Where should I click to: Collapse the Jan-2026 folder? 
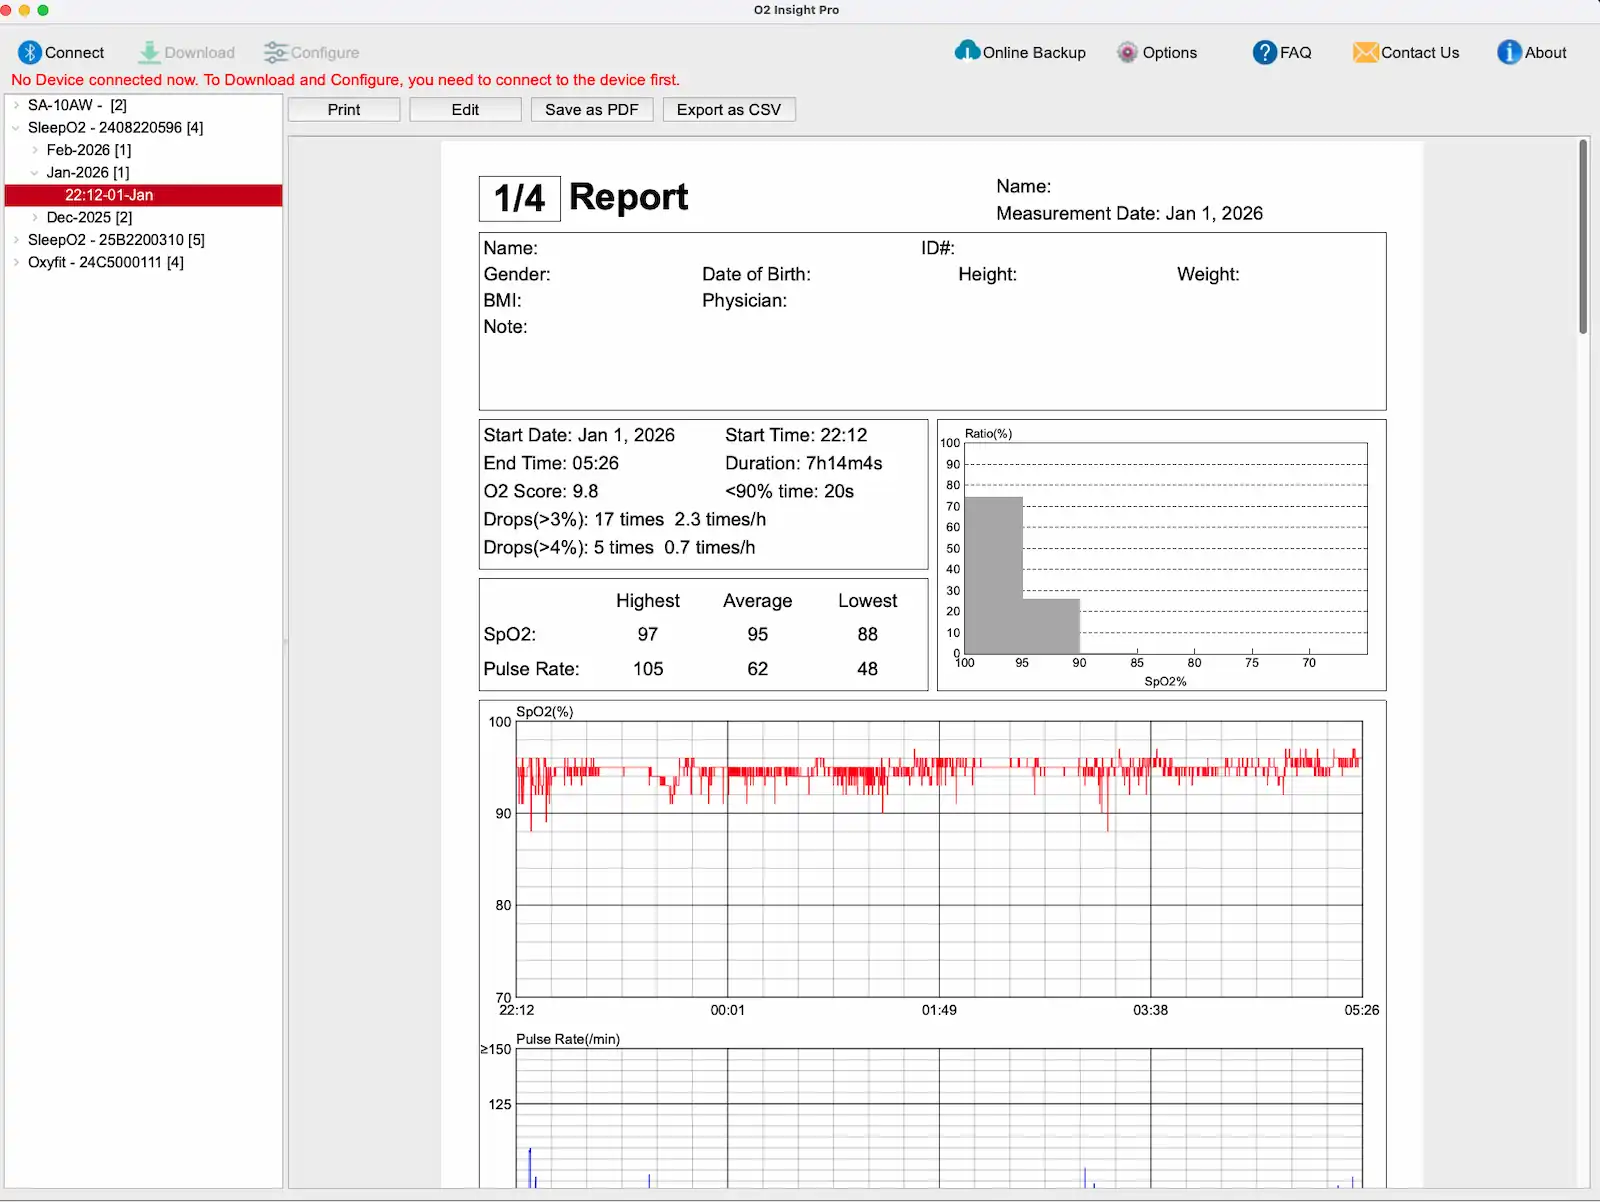click(x=36, y=172)
